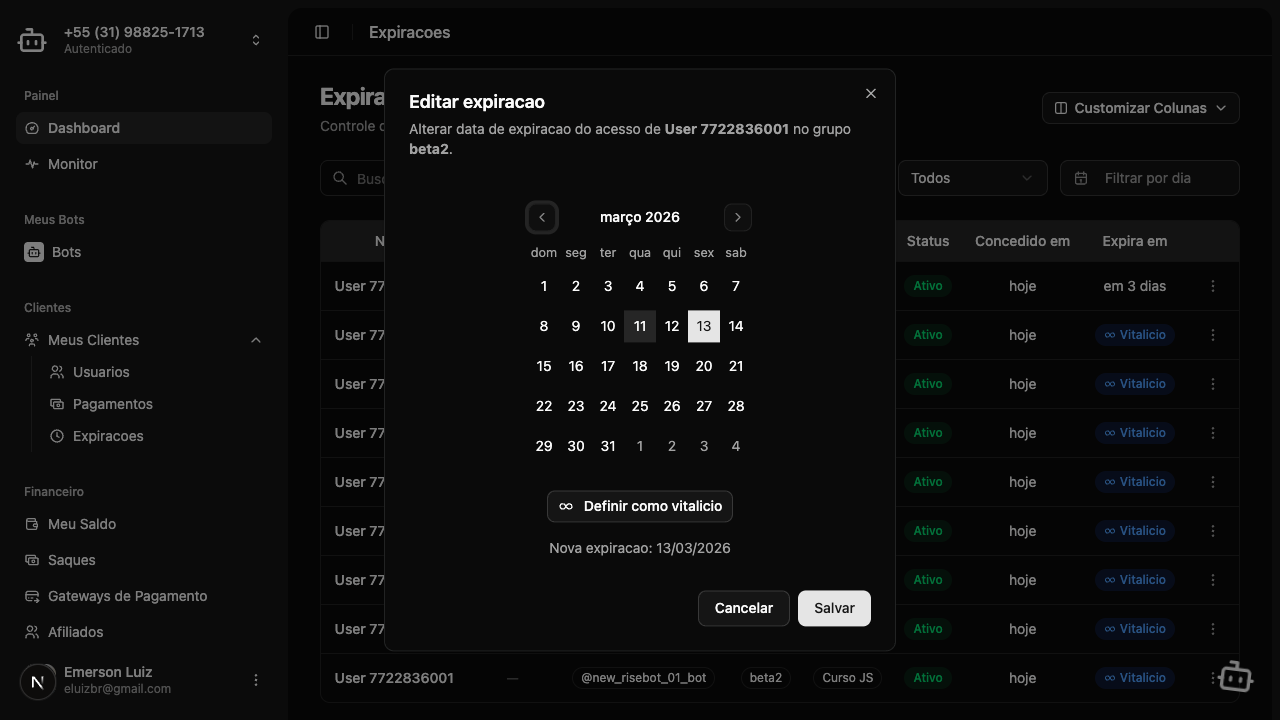
Task: Open account switcher next to phone number
Action: [x=256, y=40]
